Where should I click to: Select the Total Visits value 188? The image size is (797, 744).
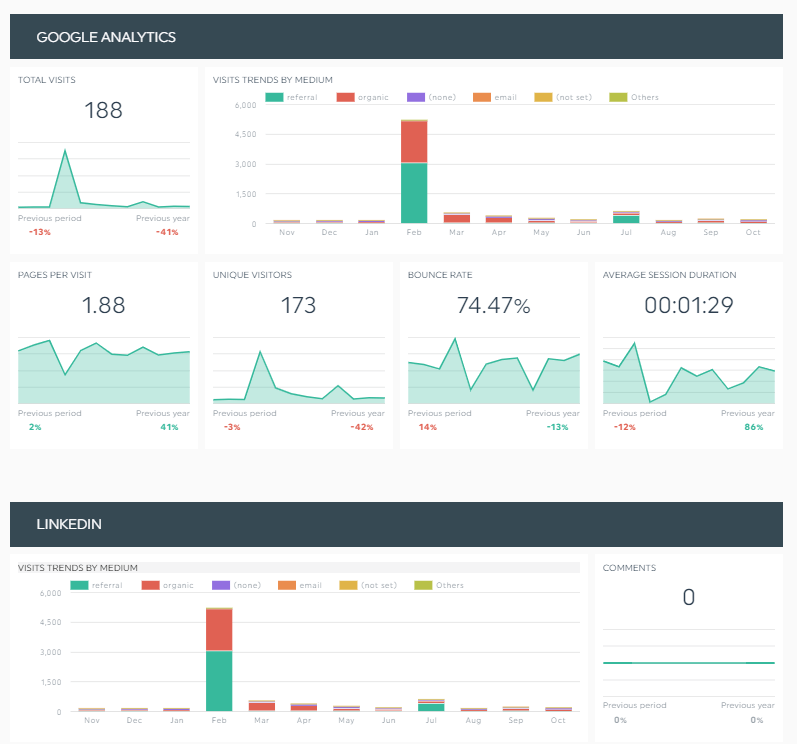[103, 110]
